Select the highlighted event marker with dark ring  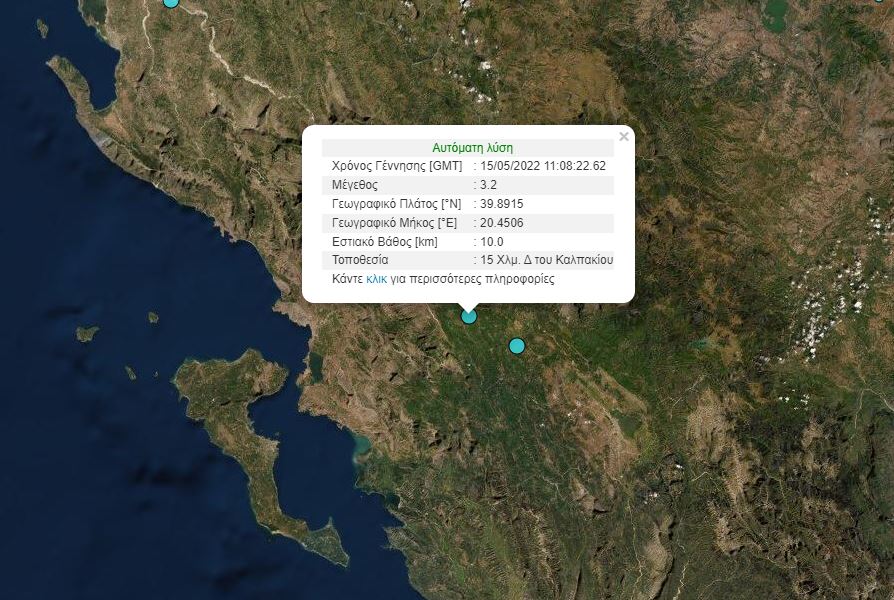(467, 316)
